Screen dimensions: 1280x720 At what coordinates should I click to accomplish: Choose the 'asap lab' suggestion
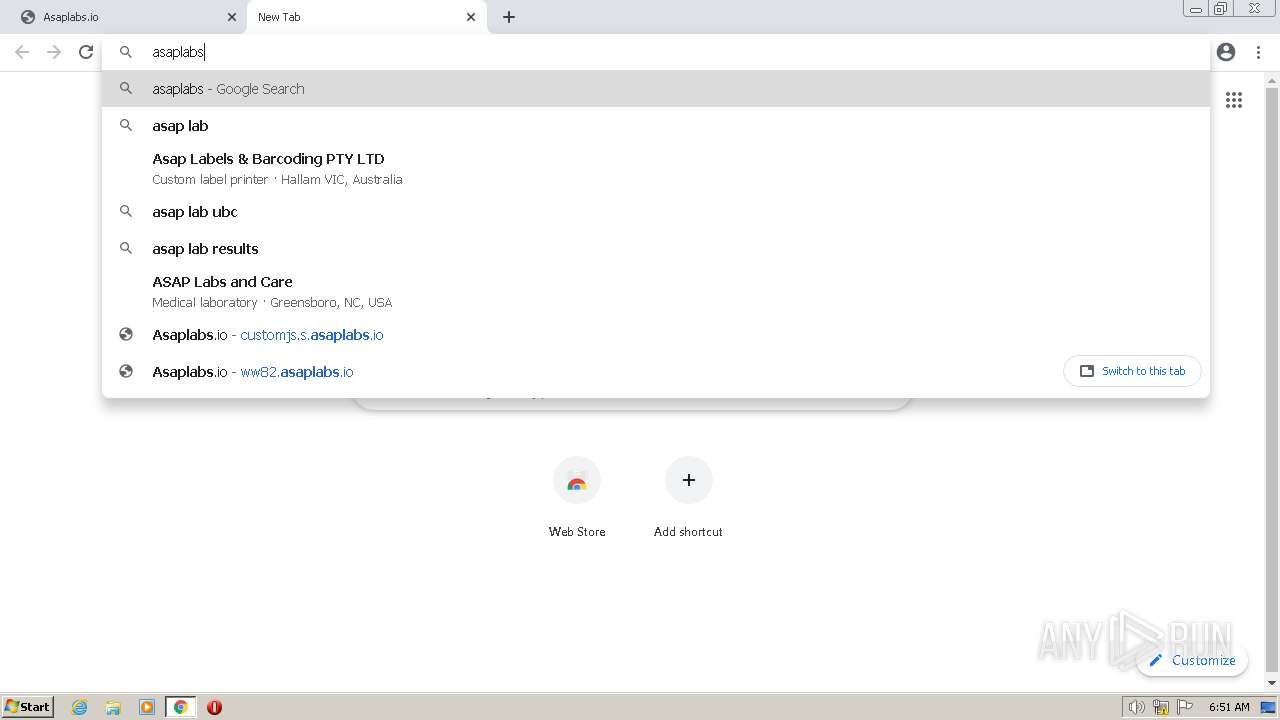coord(656,126)
